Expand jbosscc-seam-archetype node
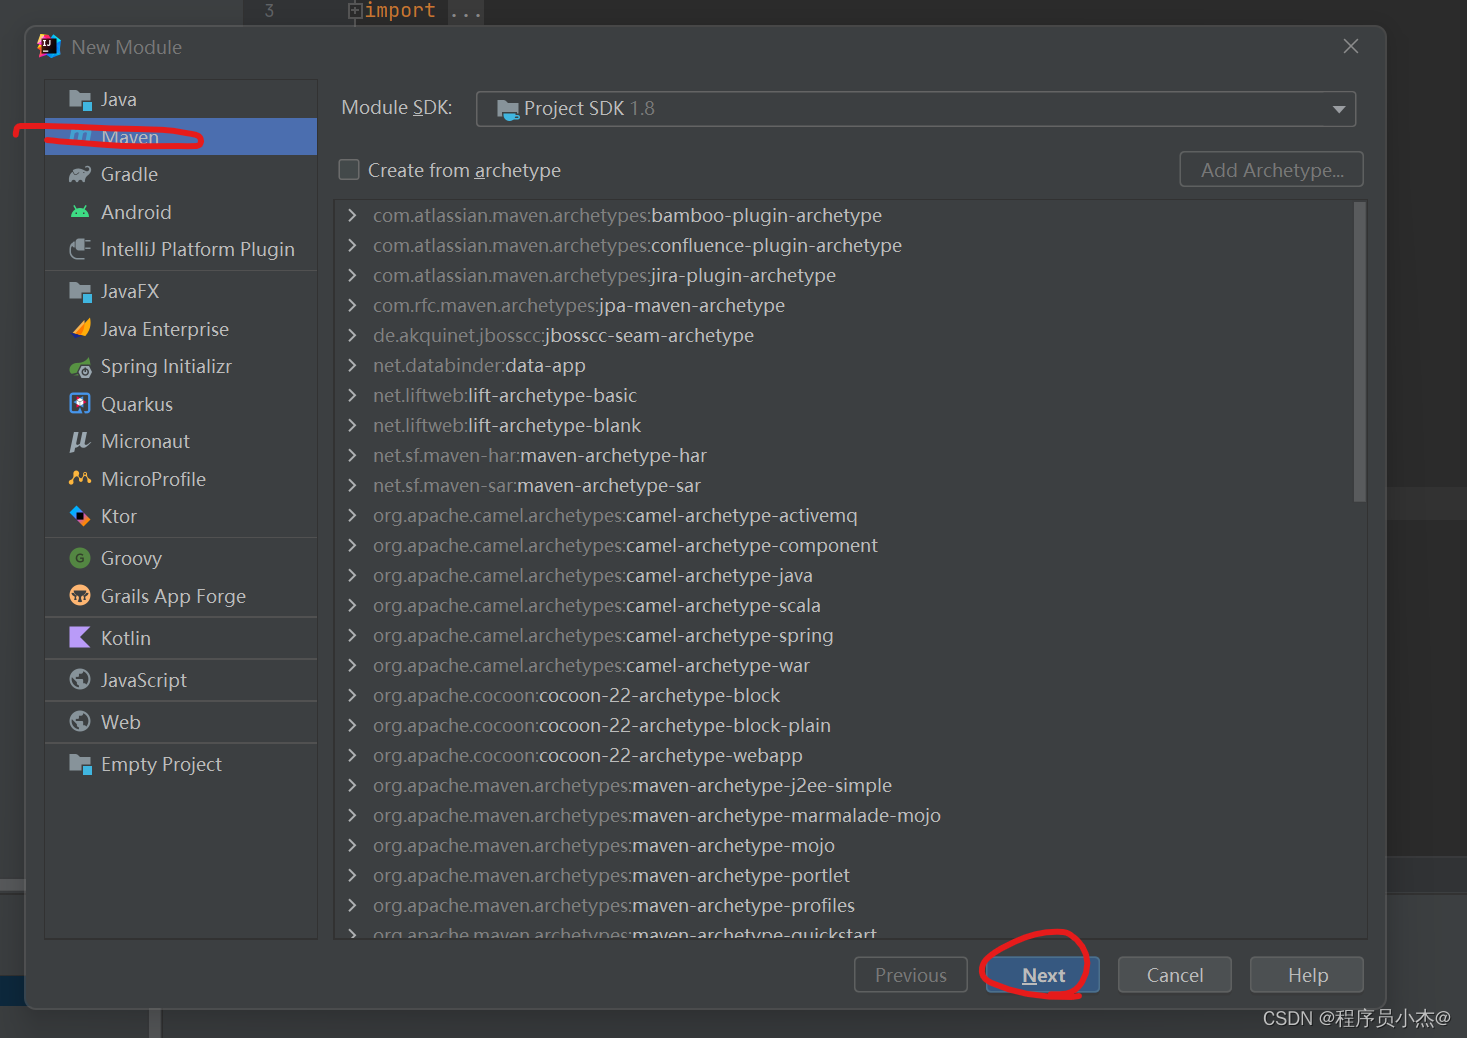1467x1038 pixels. [x=352, y=335]
